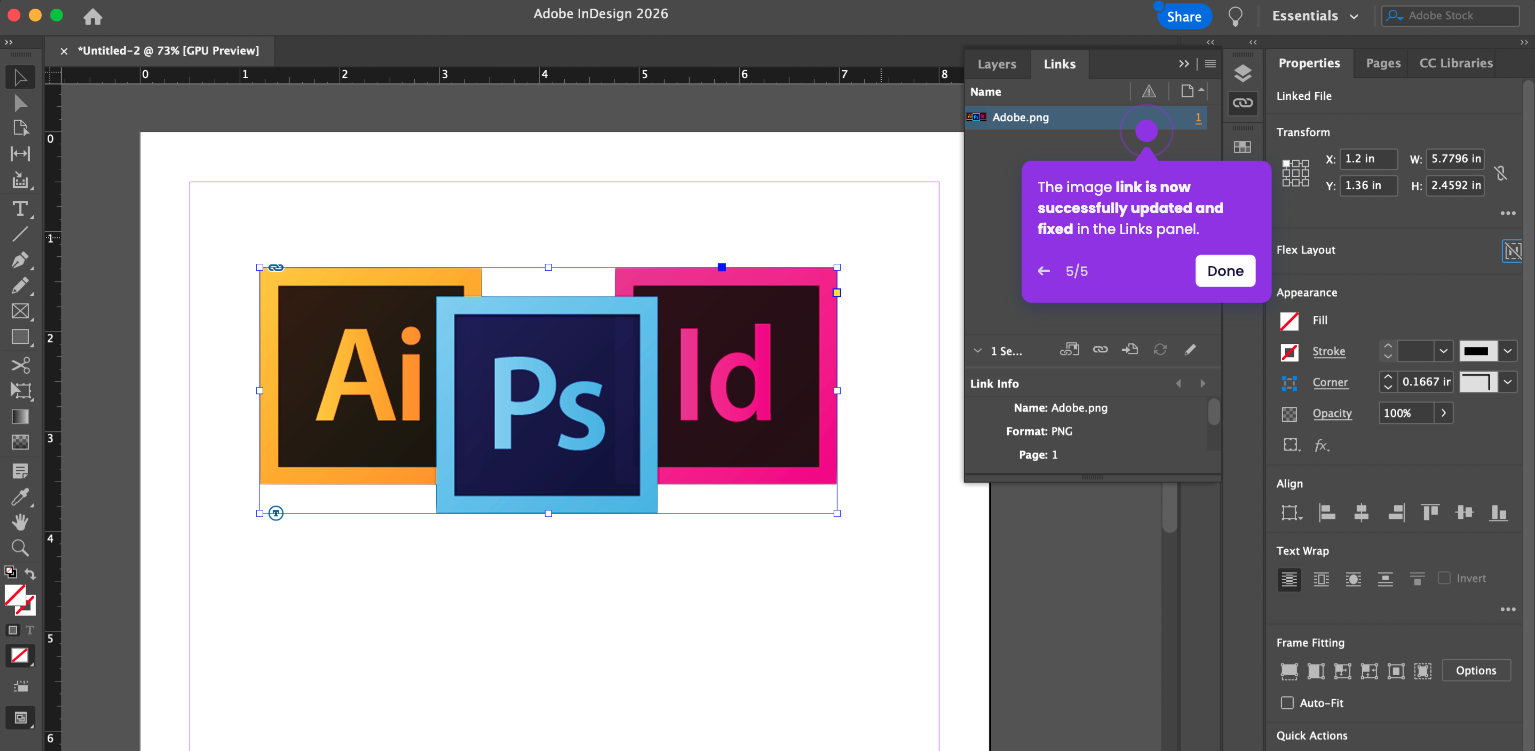Viewport: 1535px width, 751px height.
Task: Click Go To Link icon
Action: pyautogui.click(x=1130, y=350)
